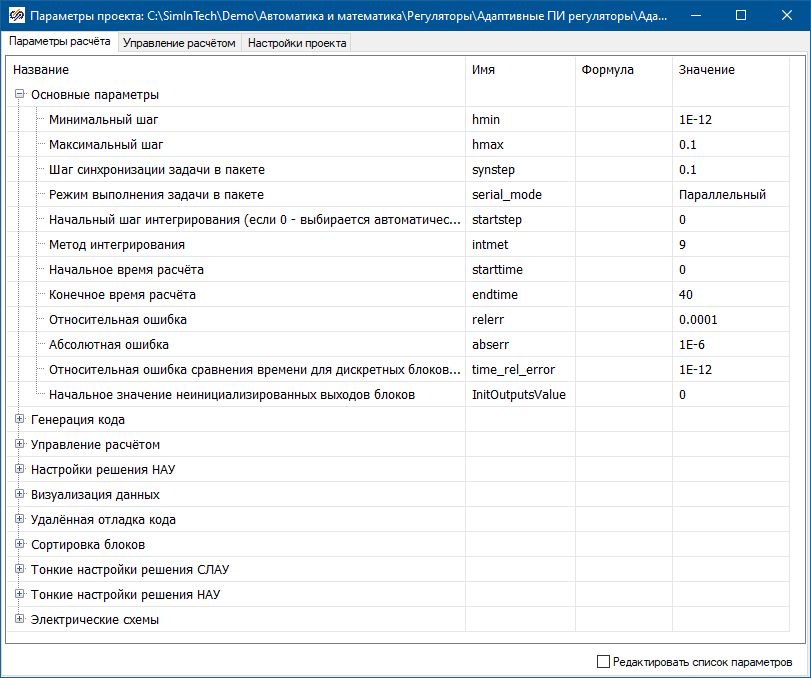This screenshot has height=678, width=811.
Task: Expand the Управление расчётом tree group
Action: [x=19, y=445]
